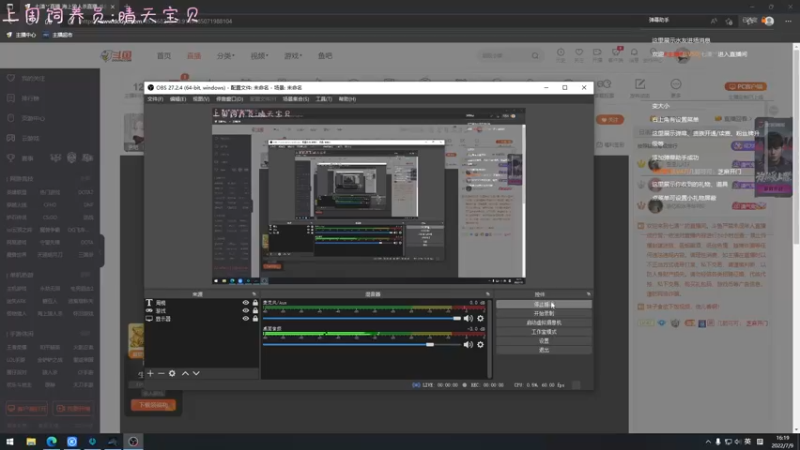Open the 编辑(E) menu in OBS
Screen dimensions: 800x450
pos(178,99)
